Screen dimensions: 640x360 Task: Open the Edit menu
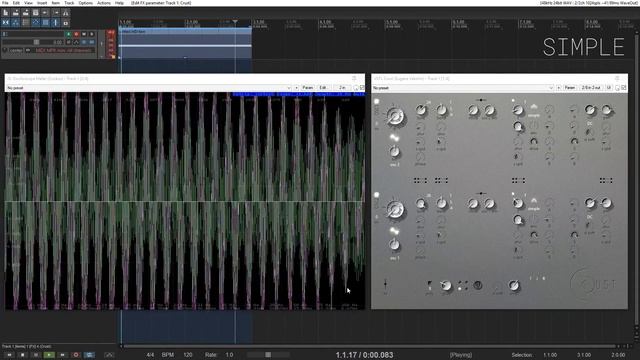point(16,3)
